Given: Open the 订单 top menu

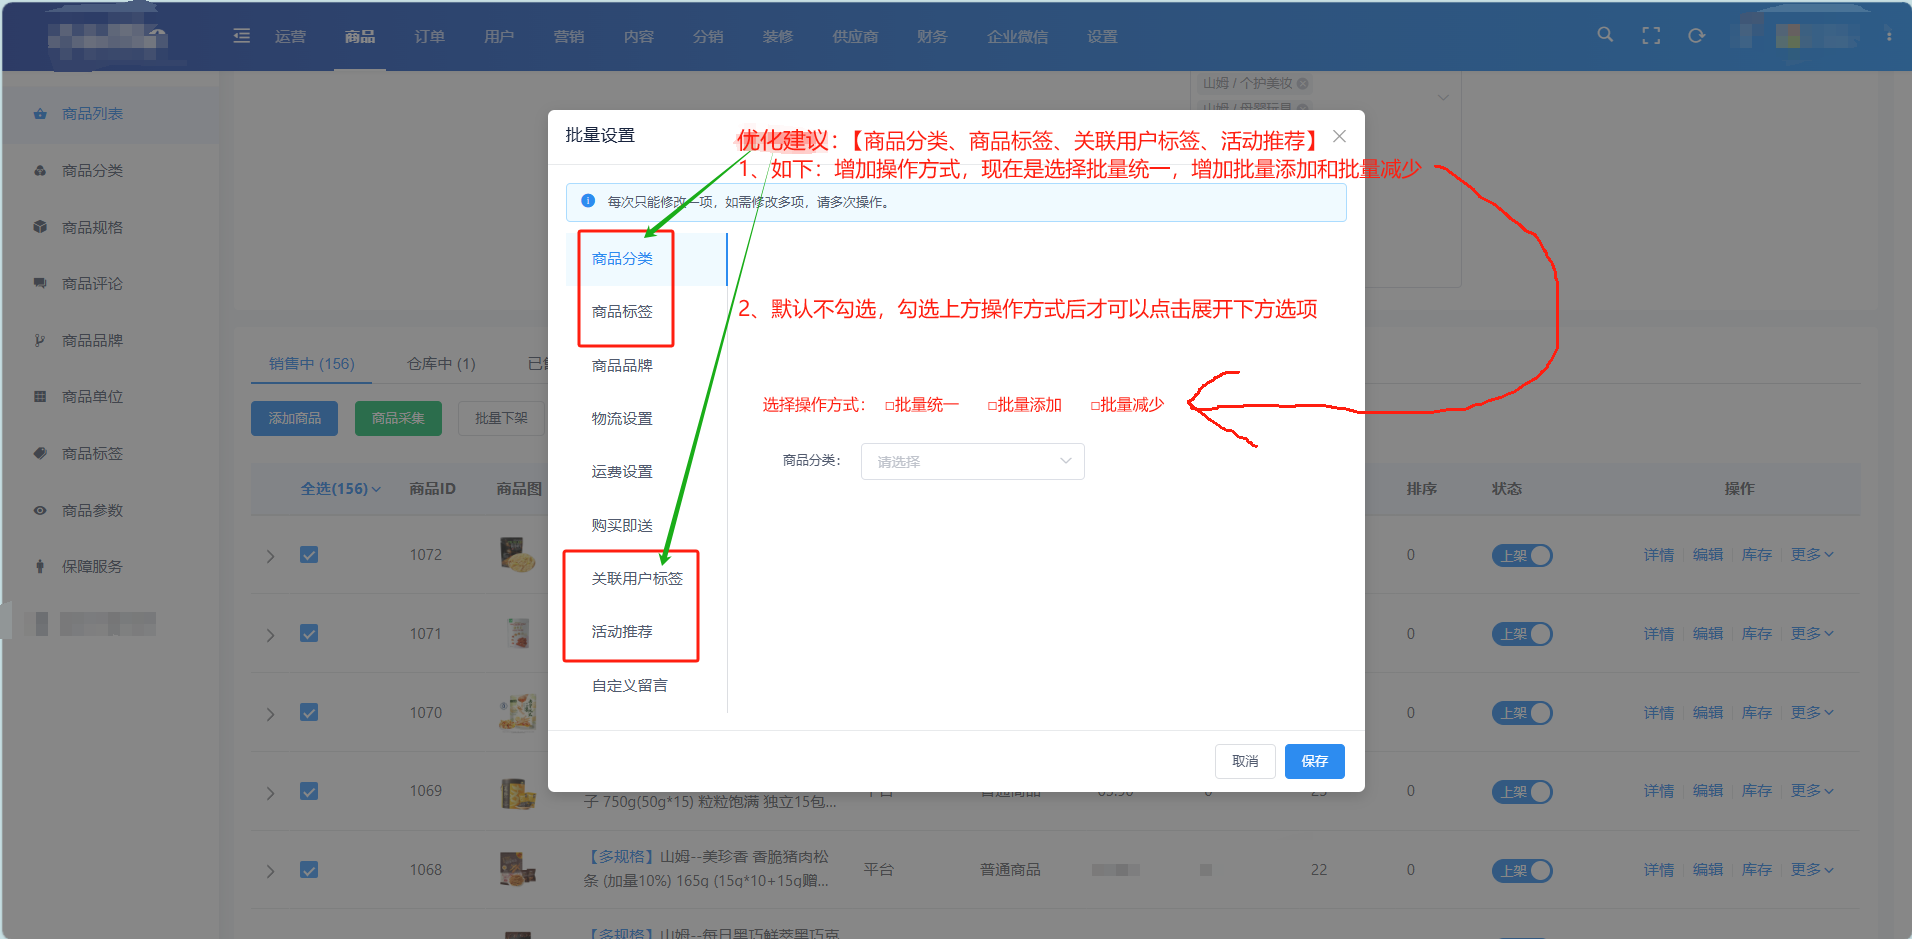Looking at the screenshot, I should [x=429, y=36].
